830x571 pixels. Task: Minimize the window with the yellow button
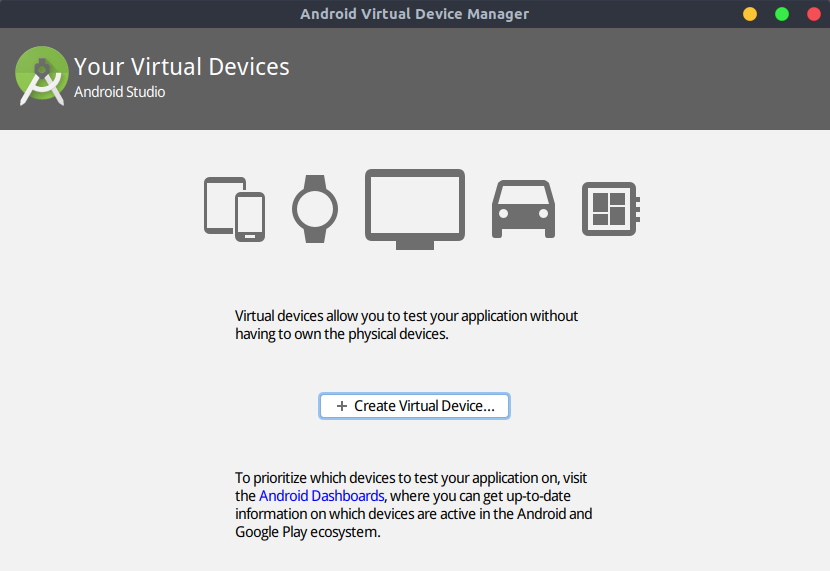point(750,14)
